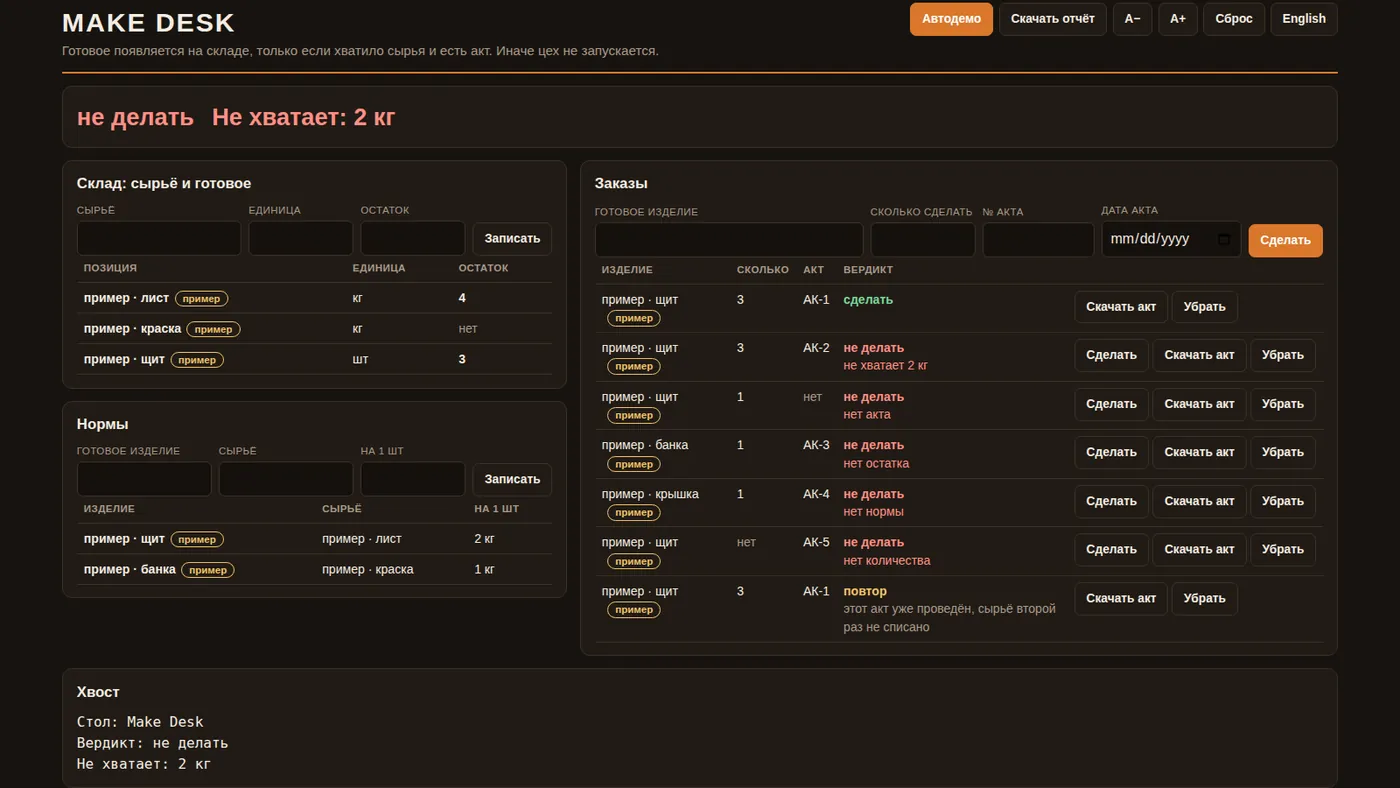This screenshot has height=788, width=1400.
Task: Download act for the сделать verdict row
Action: [1121, 307]
